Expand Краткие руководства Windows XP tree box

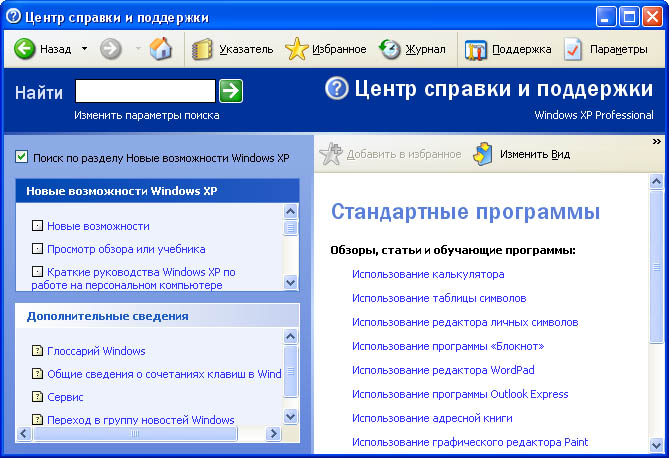(38, 271)
